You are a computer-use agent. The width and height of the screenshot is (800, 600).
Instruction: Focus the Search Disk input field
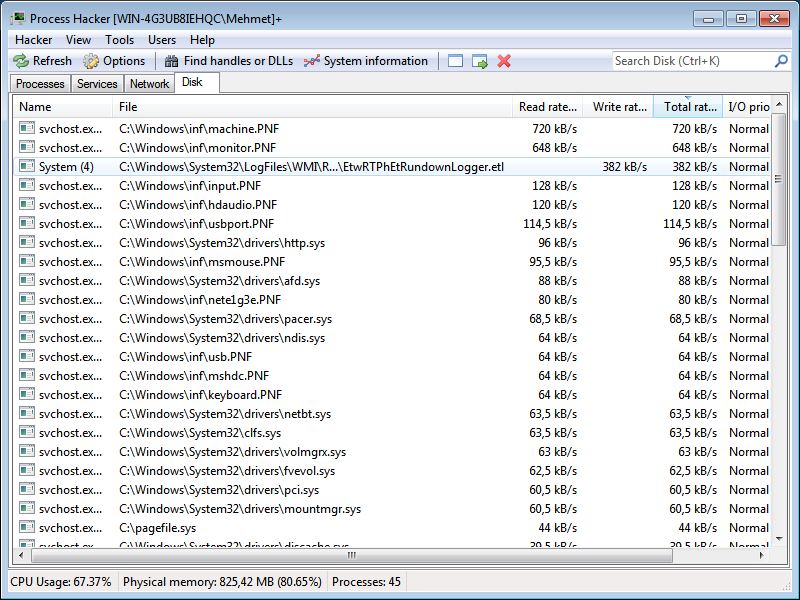(693, 61)
